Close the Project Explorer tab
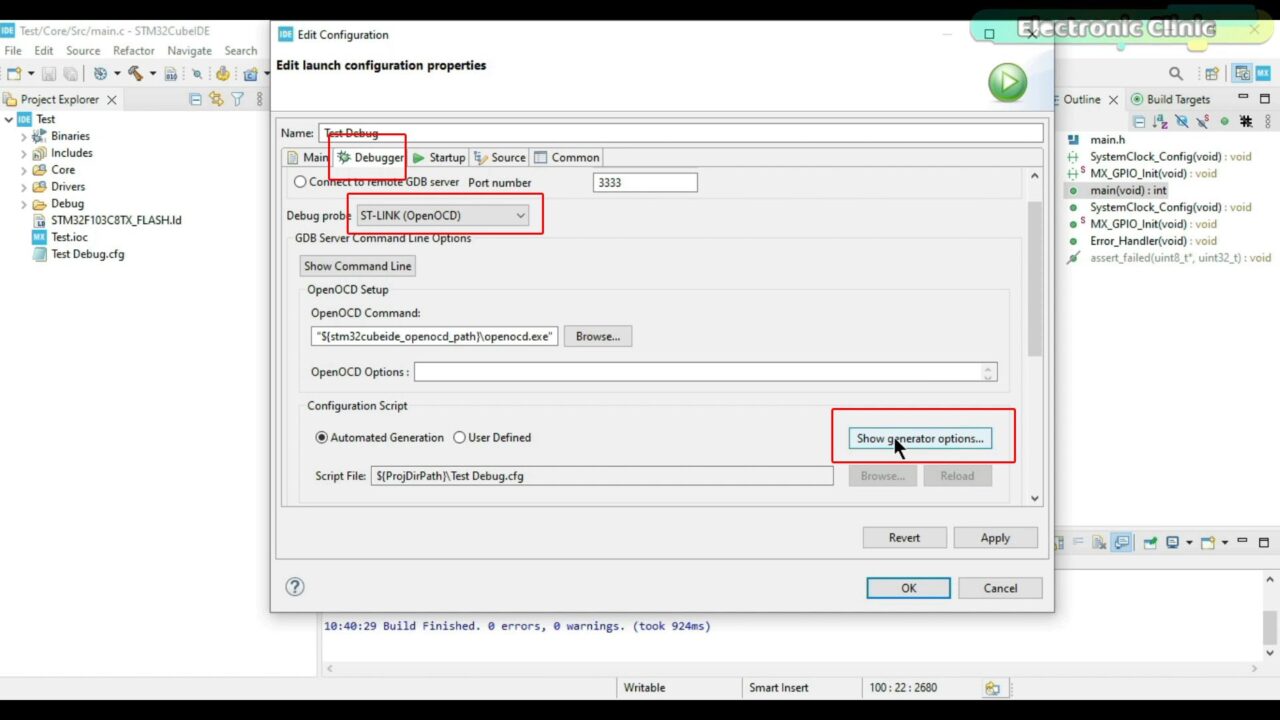Image resolution: width=1280 pixels, height=720 pixels. click(111, 99)
